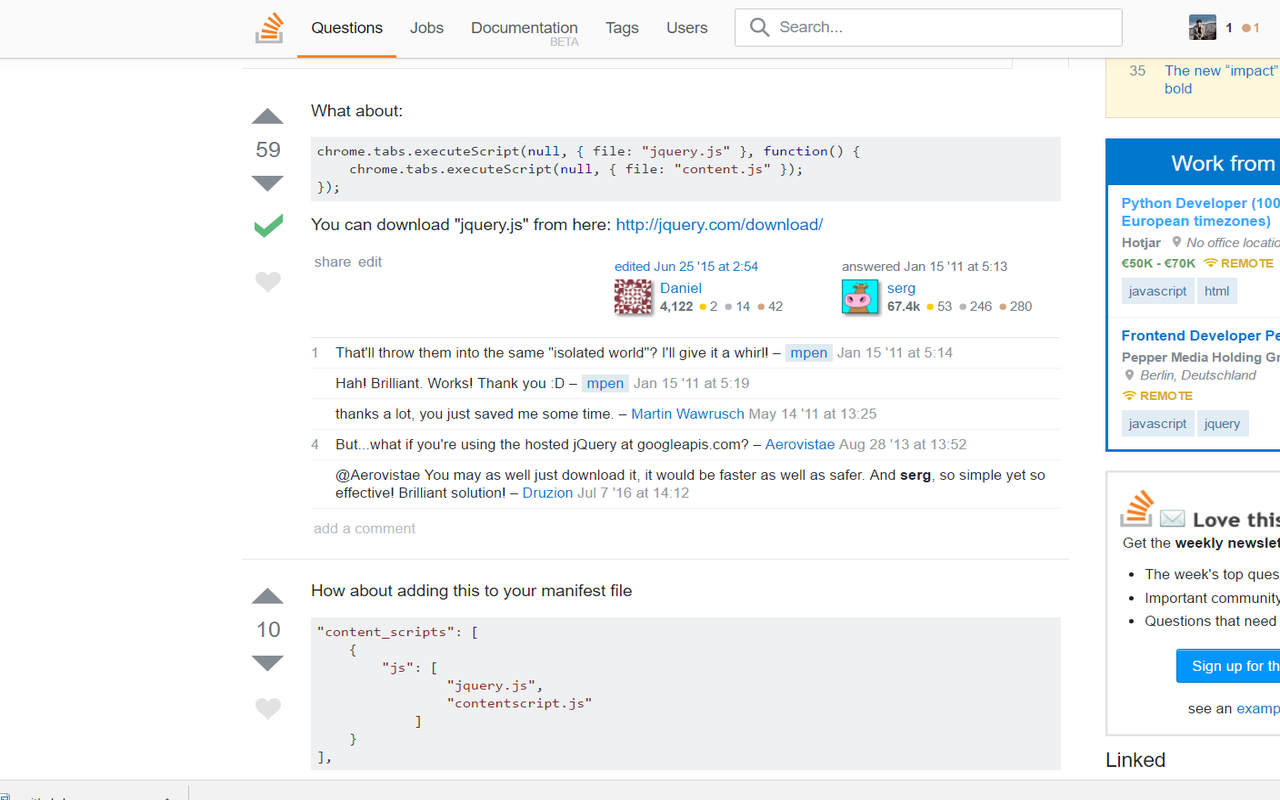This screenshot has width=1280, height=800.
Task: Click the edit link under the answer
Action: [370, 262]
